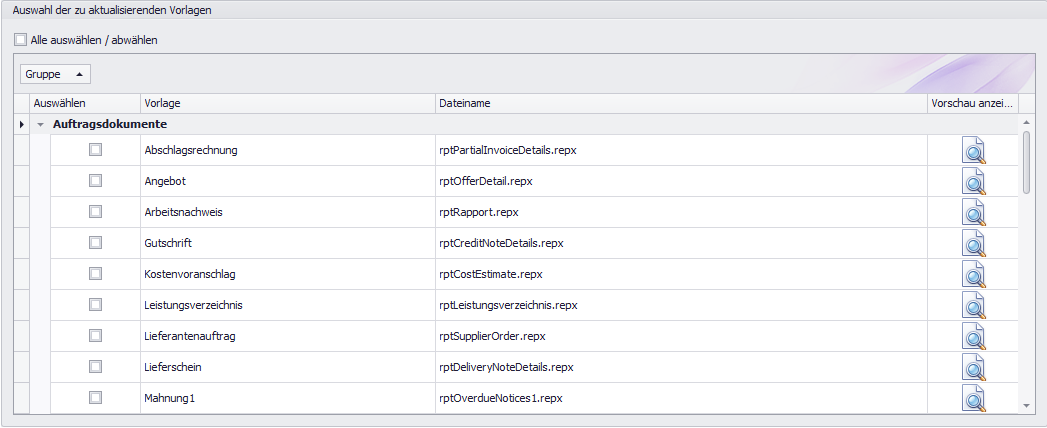Image resolution: width=1047 pixels, height=428 pixels.
Task: Preview the Kostenvoranschlag template
Action: tap(973, 274)
